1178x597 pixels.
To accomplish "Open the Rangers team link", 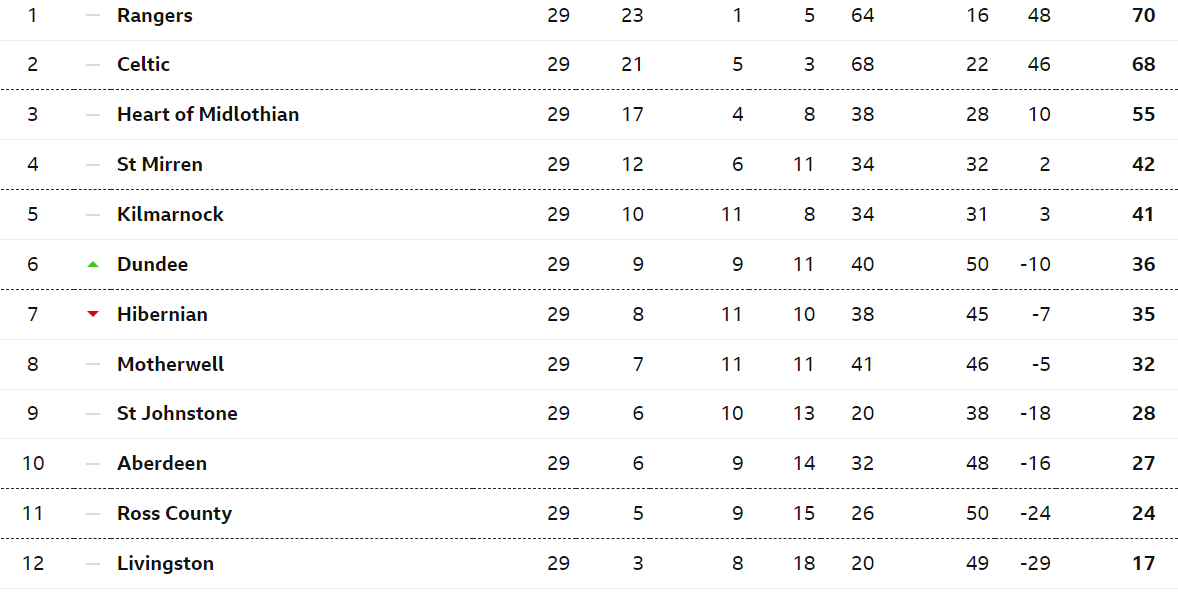I will 155,16.
